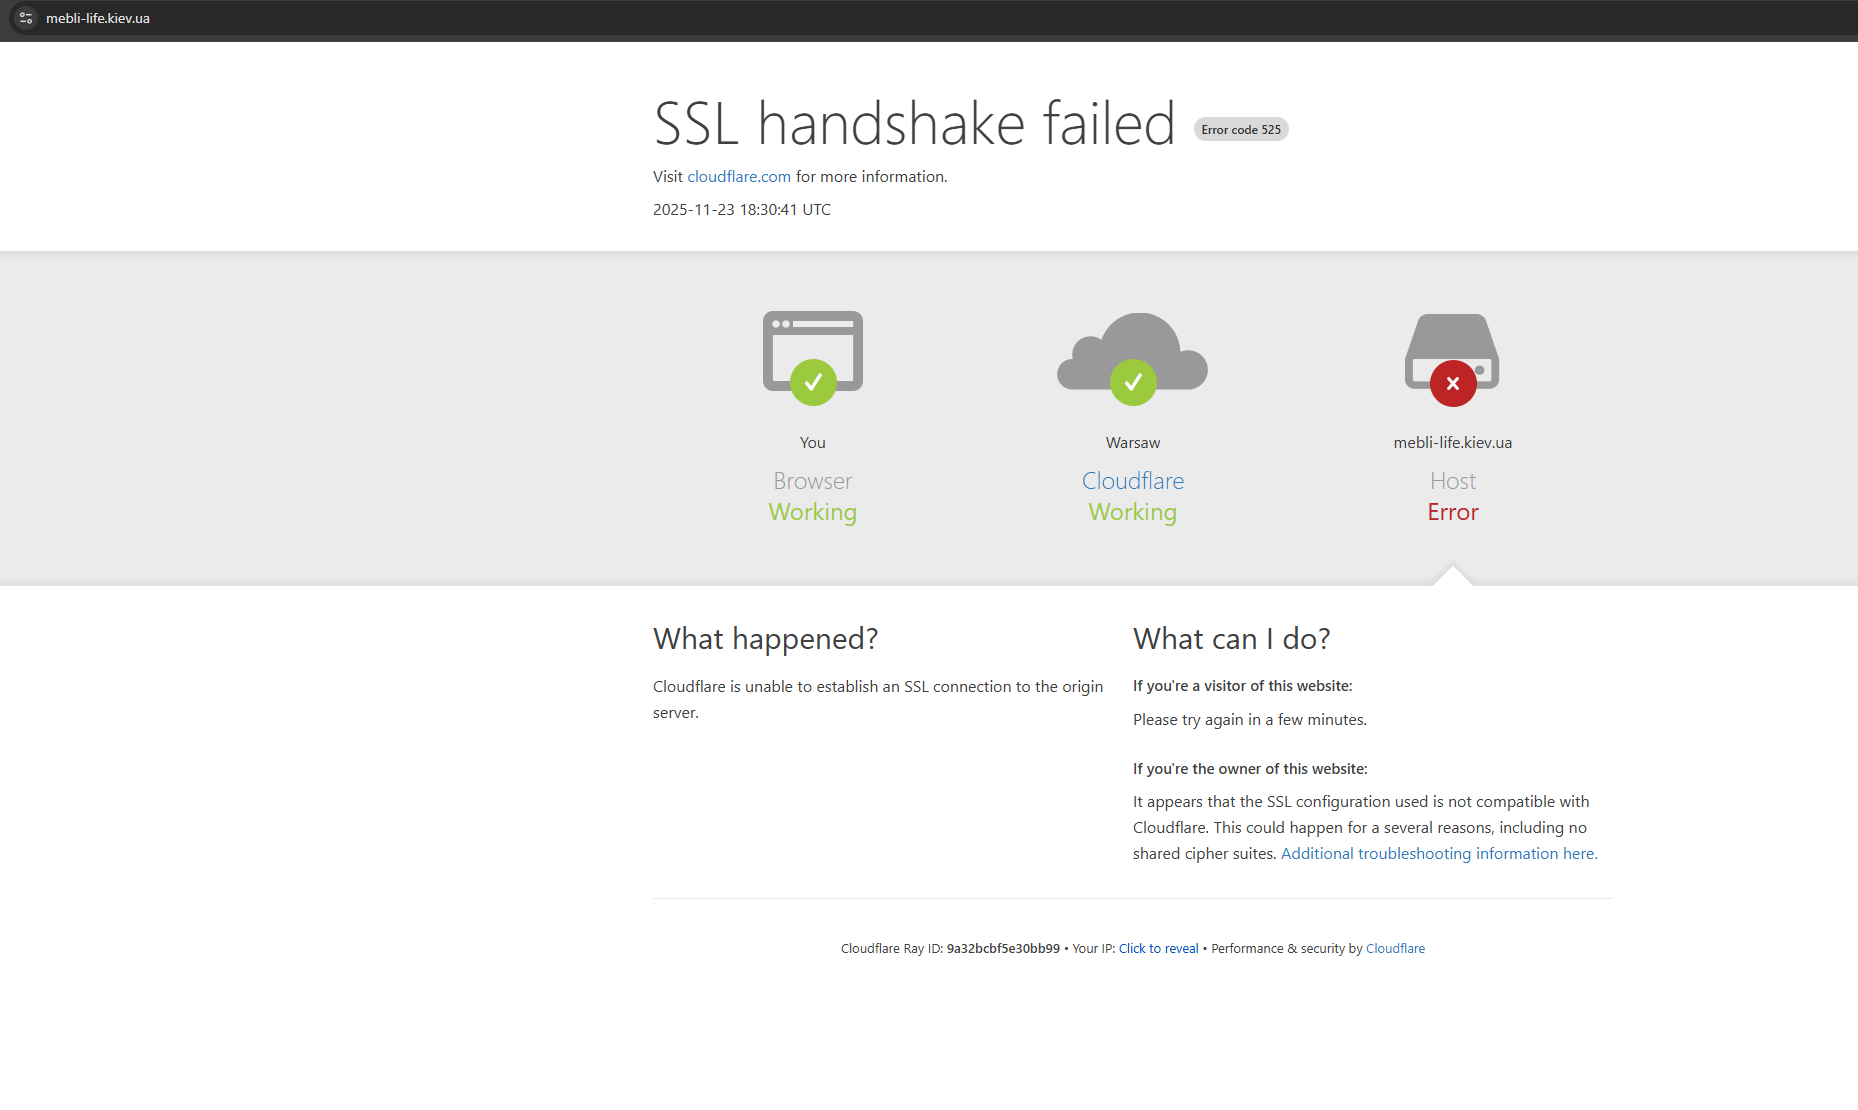The image size is (1858, 1110).
Task: Reveal your IP via Click to reveal
Action: pos(1158,949)
